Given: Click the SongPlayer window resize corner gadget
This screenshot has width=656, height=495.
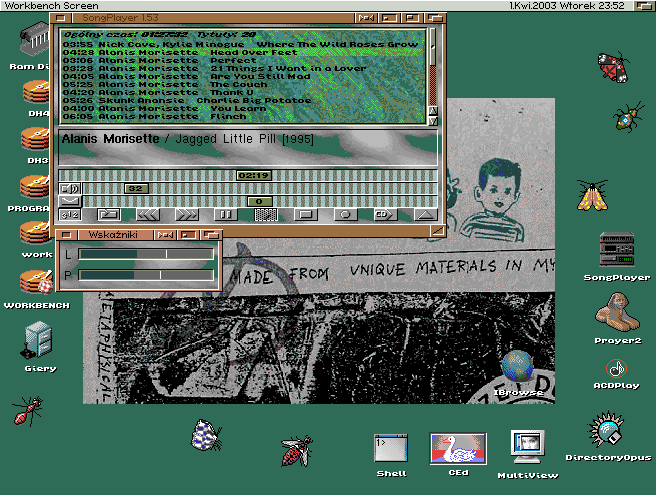Looking at the screenshot, I should point(438,231).
